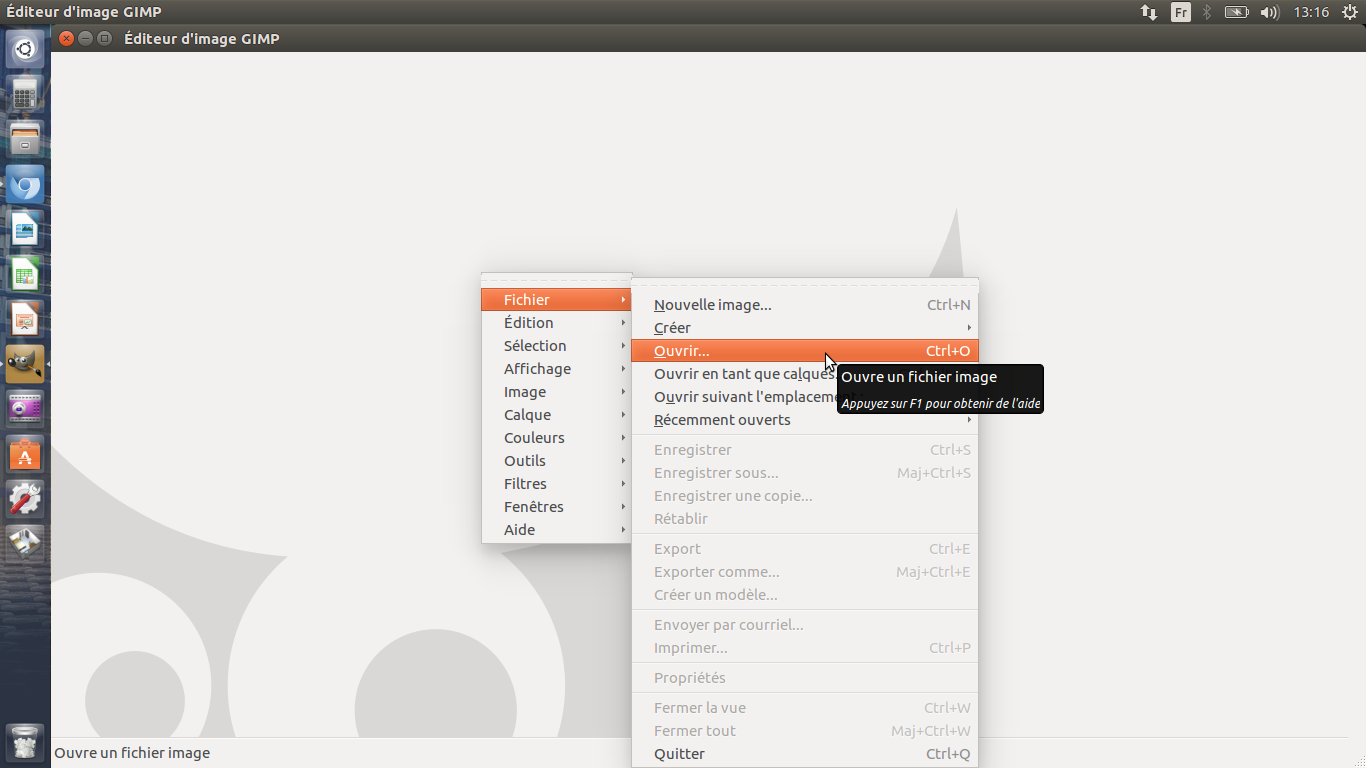
Task: Choose Quitter to exit GIMP
Action: click(x=805, y=754)
